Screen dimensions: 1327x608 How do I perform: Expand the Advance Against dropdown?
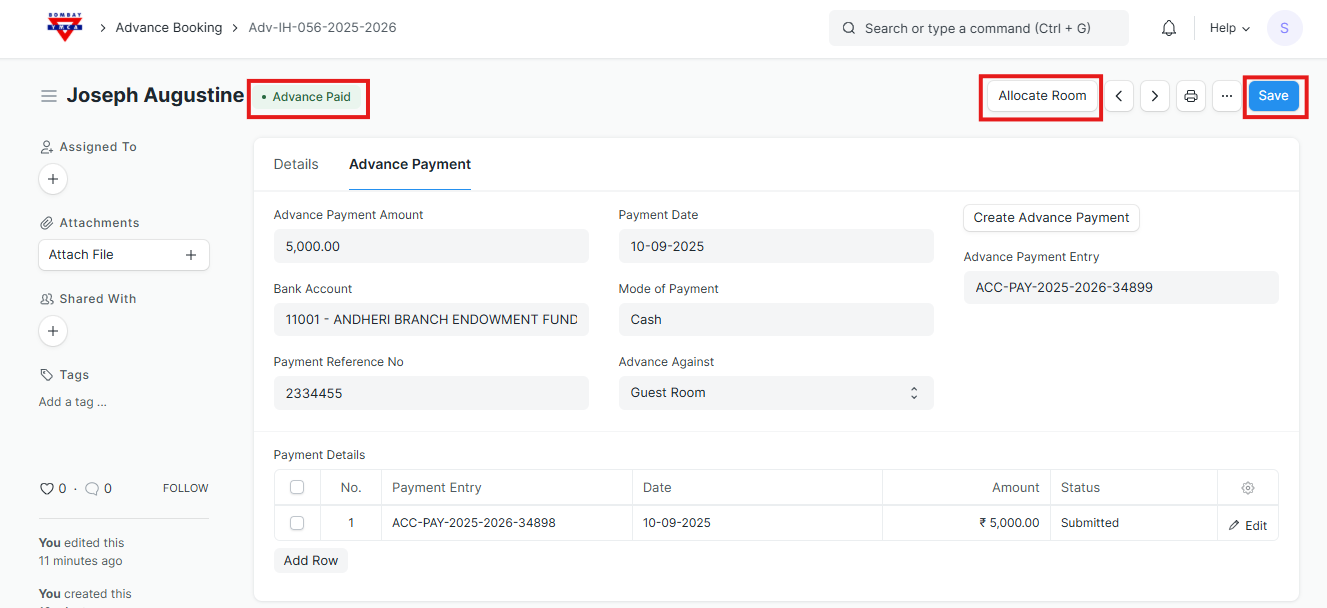(775, 393)
